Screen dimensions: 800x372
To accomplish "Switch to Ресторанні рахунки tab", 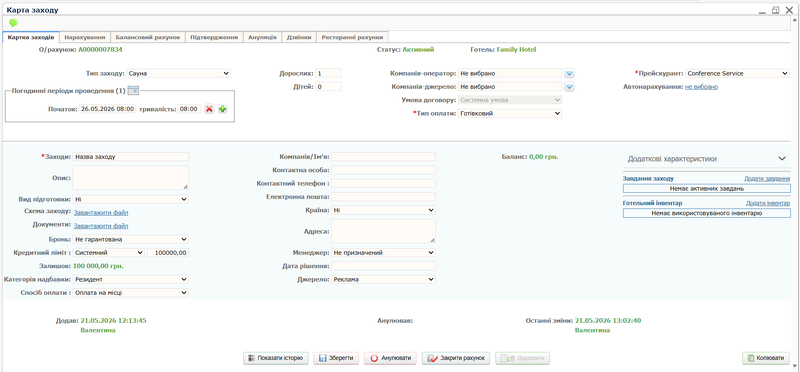I will [353, 37].
